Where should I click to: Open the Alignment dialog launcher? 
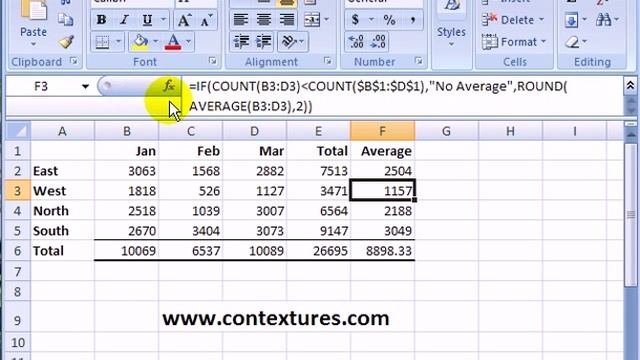(x=327, y=61)
